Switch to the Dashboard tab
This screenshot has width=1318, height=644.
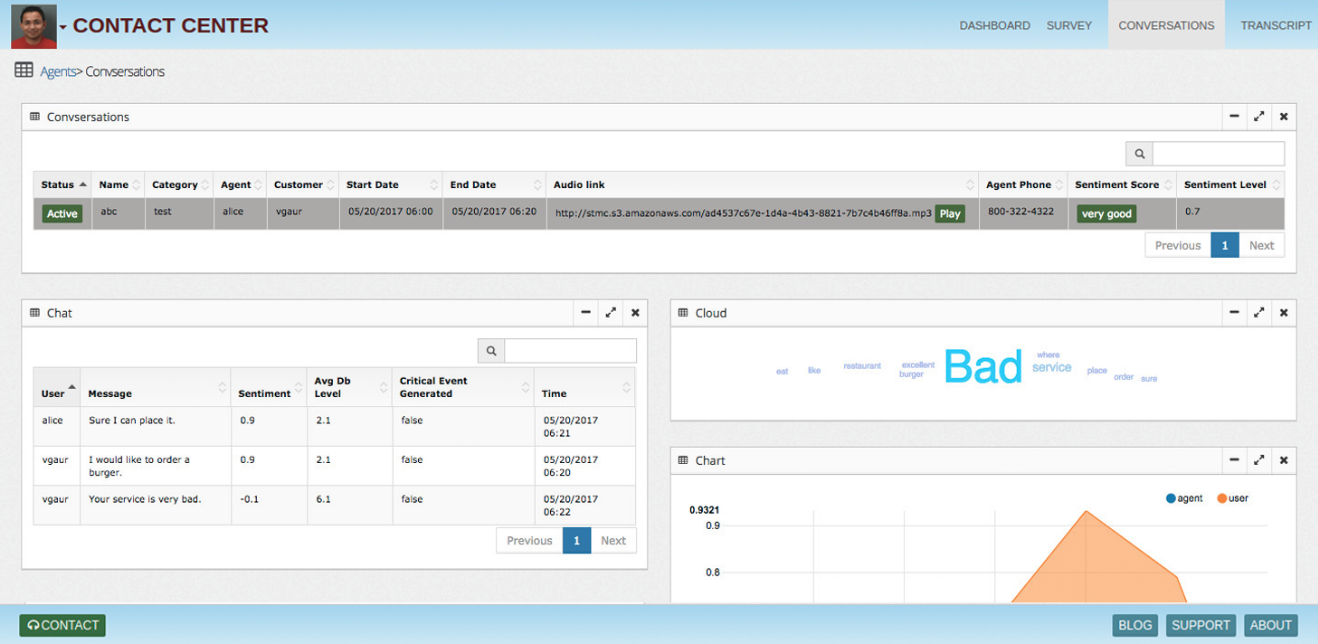[x=994, y=26]
